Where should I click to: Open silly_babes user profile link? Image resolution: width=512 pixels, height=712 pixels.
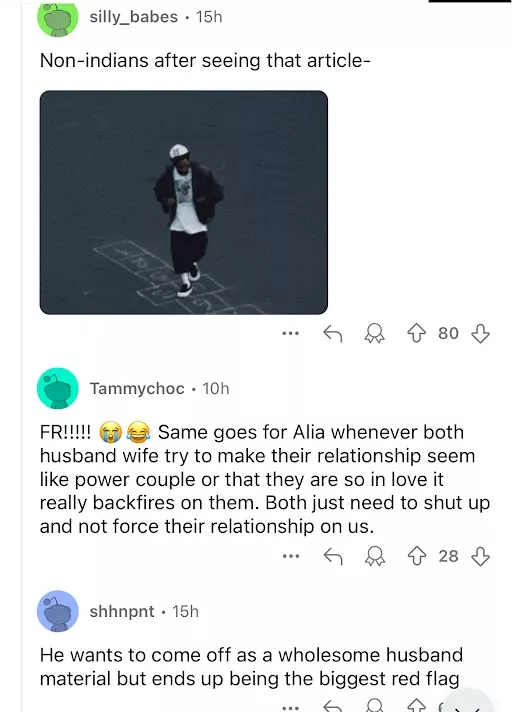pos(133,17)
